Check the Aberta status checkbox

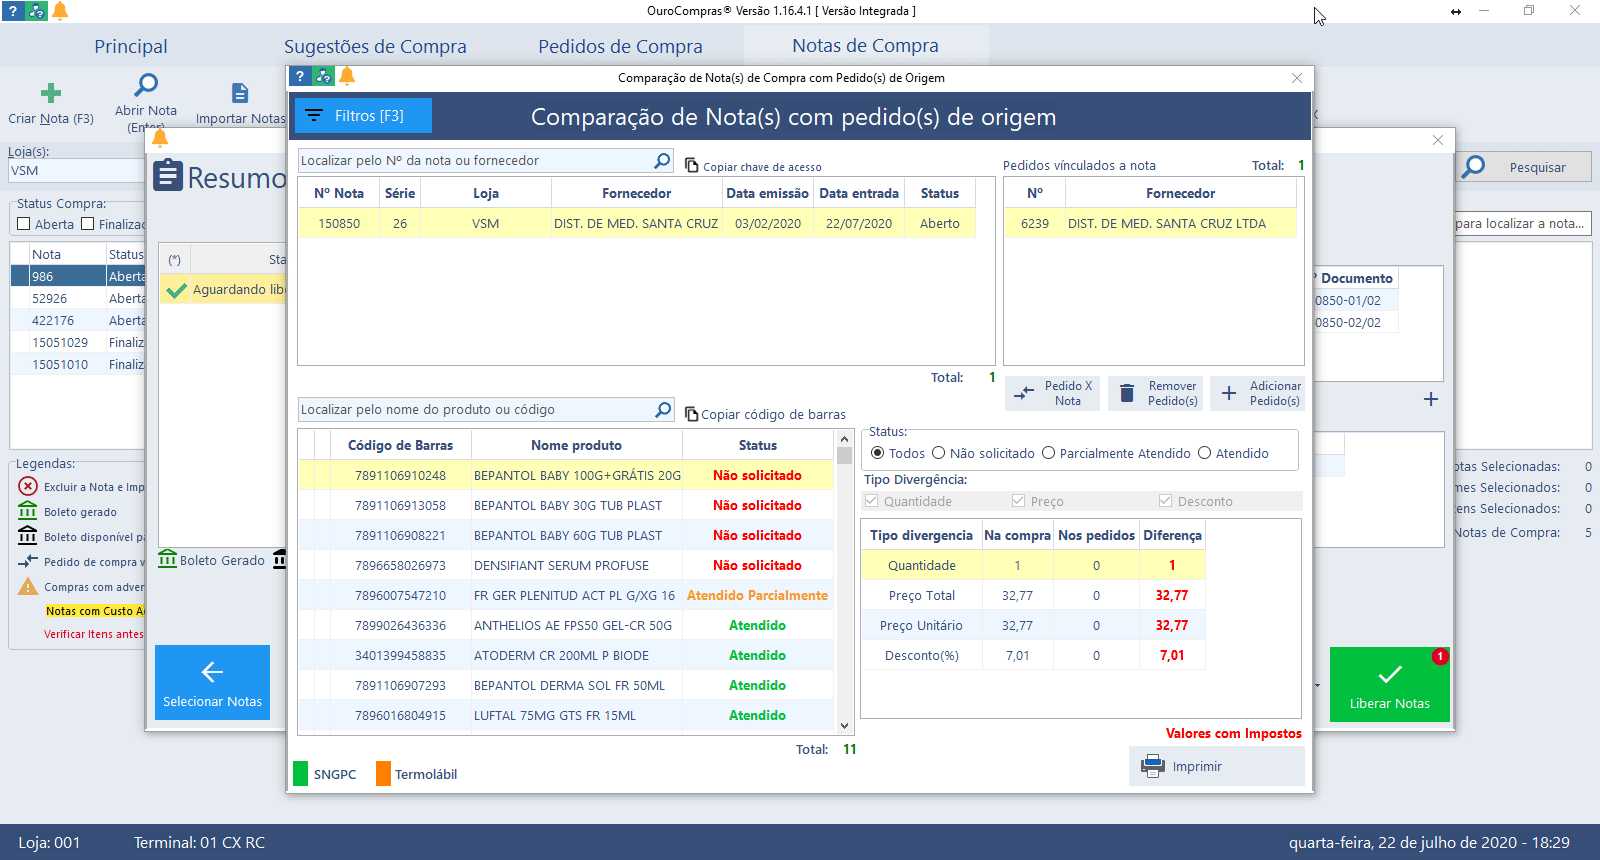click(x=24, y=224)
